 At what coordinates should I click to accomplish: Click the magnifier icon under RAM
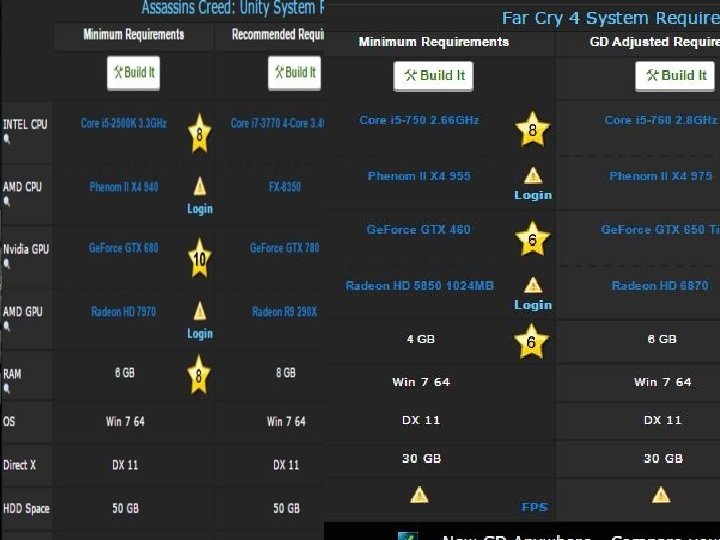tap(6, 388)
